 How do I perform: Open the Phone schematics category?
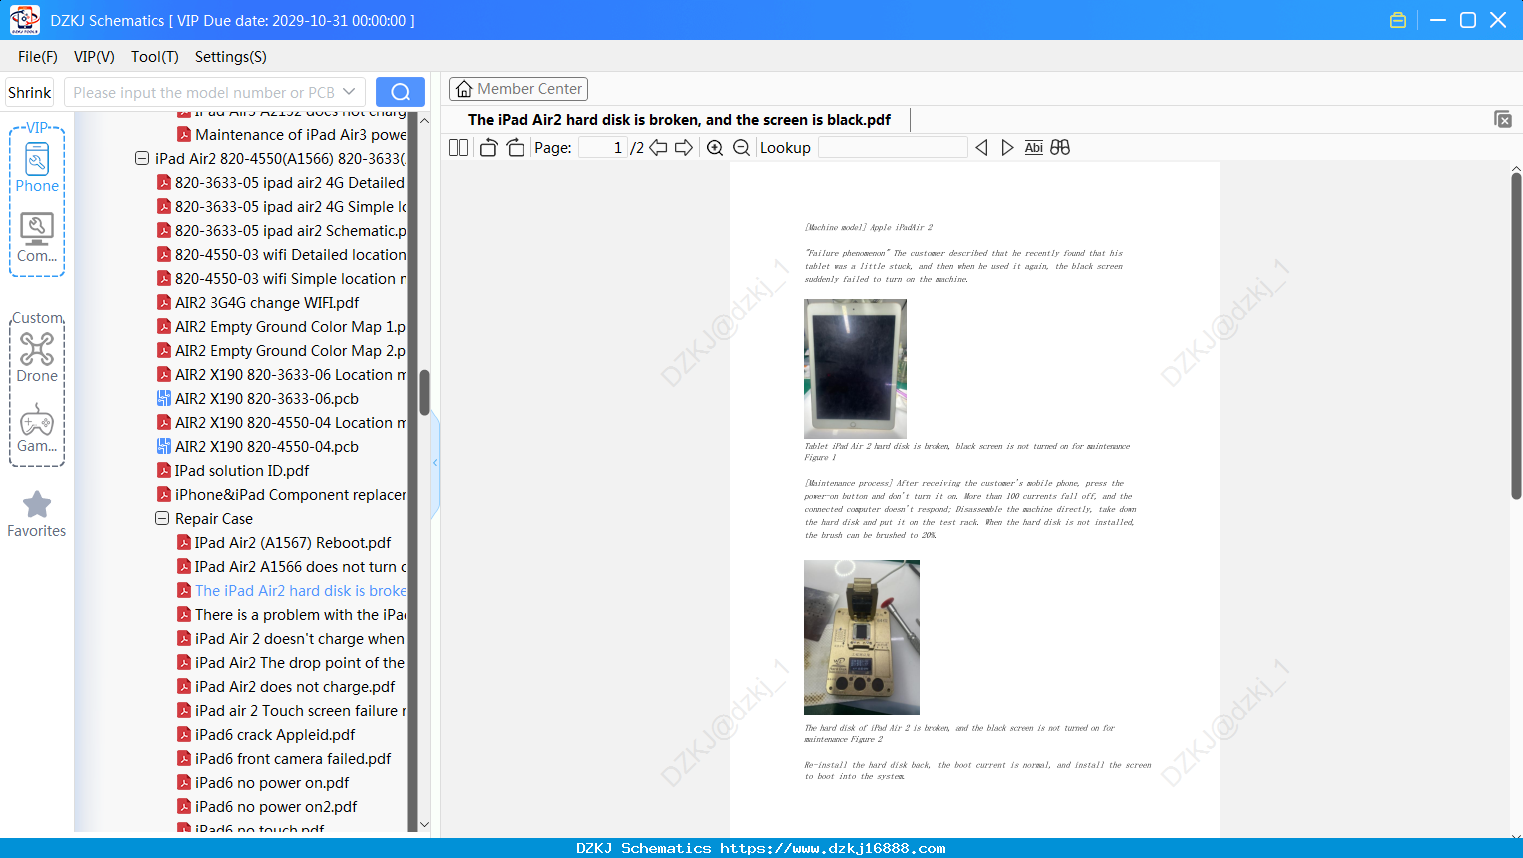[x=37, y=167]
